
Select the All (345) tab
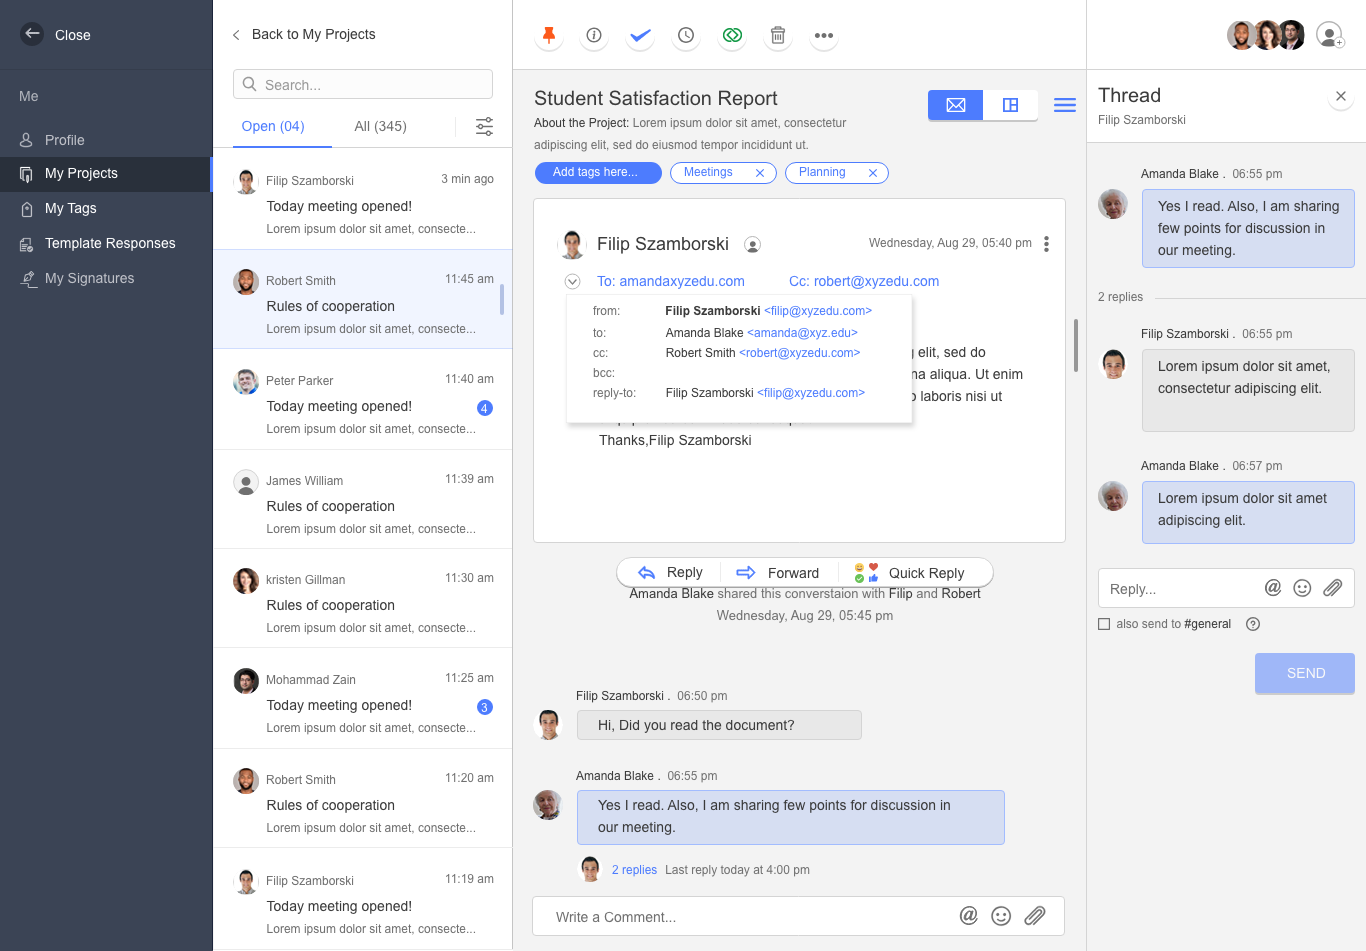[380, 126]
